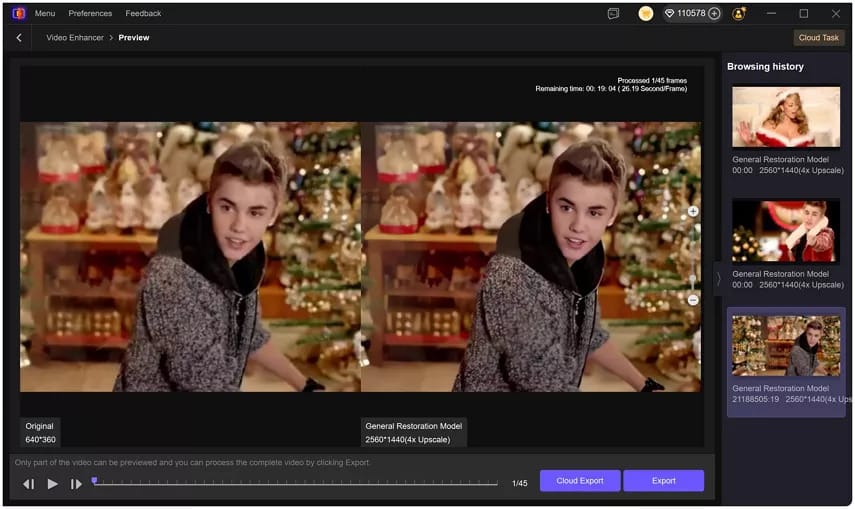Open the message center icon
Screen dimensions: 855x509
point(613,14)
